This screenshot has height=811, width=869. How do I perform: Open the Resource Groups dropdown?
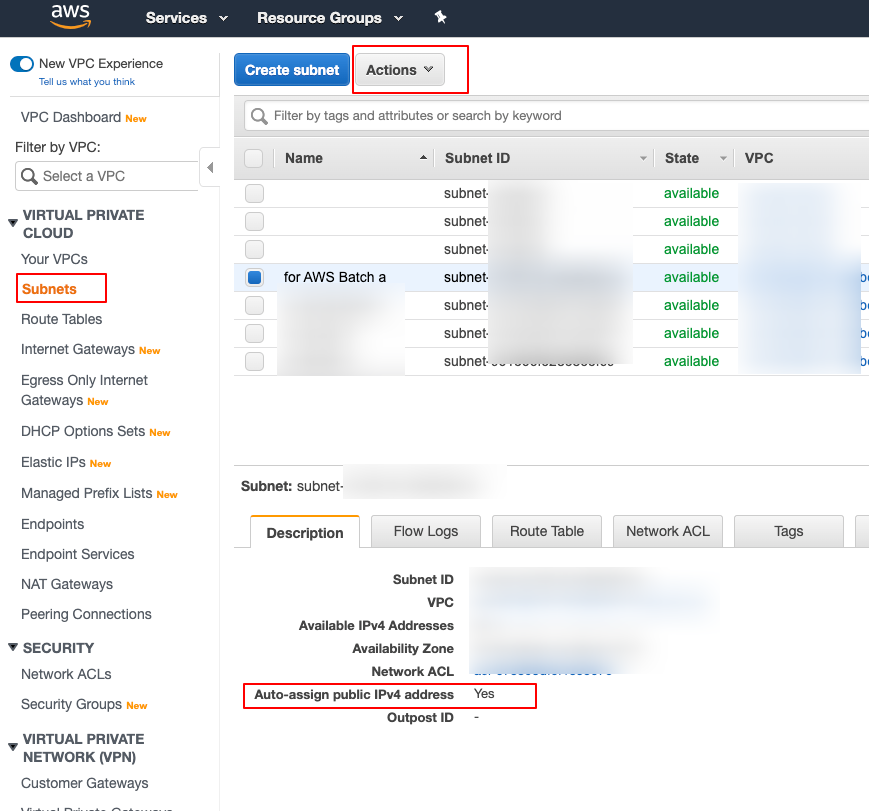tap(330, 18)
